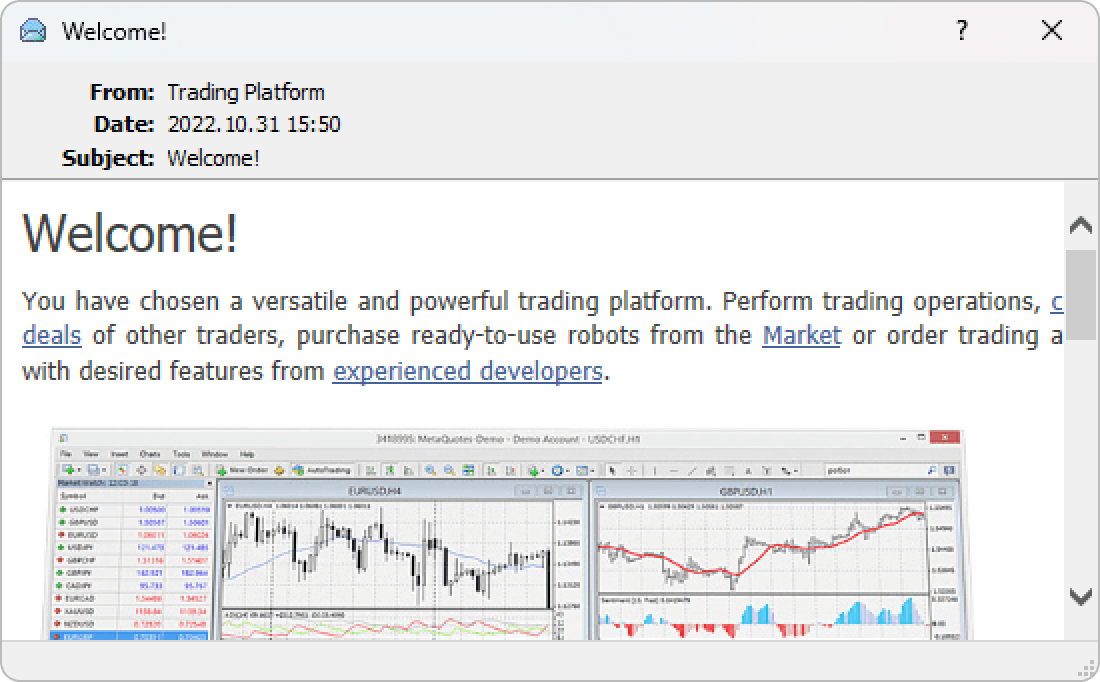Follow the "Market" link
The image size is (1100, 682).
[801, 336]
